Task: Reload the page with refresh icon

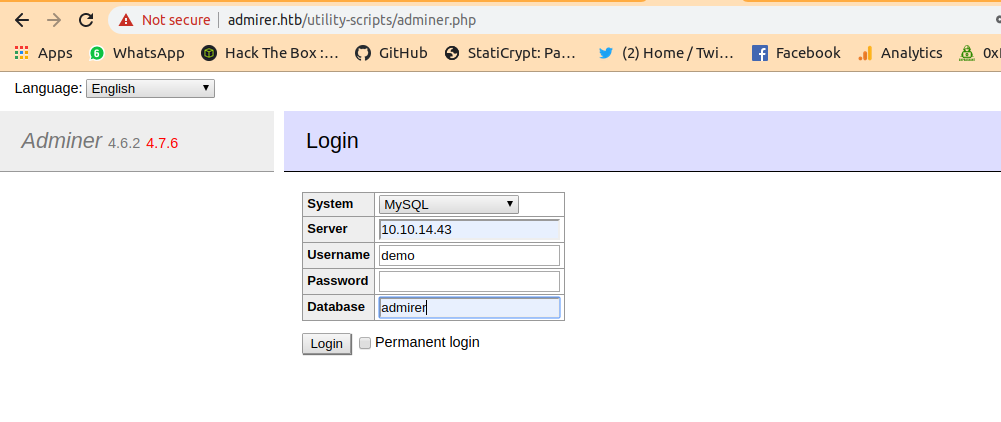Action: click(87, 20)
